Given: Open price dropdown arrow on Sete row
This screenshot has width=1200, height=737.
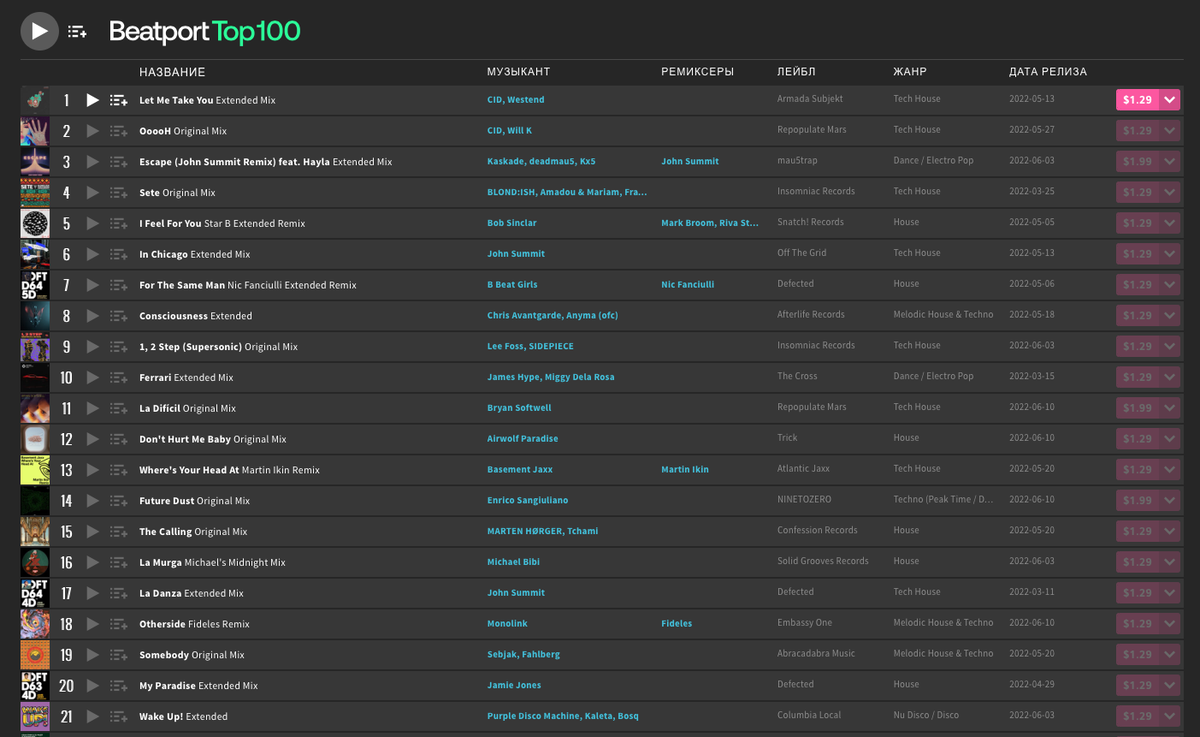Looking at the screenshot, I should pos(1169,193).
